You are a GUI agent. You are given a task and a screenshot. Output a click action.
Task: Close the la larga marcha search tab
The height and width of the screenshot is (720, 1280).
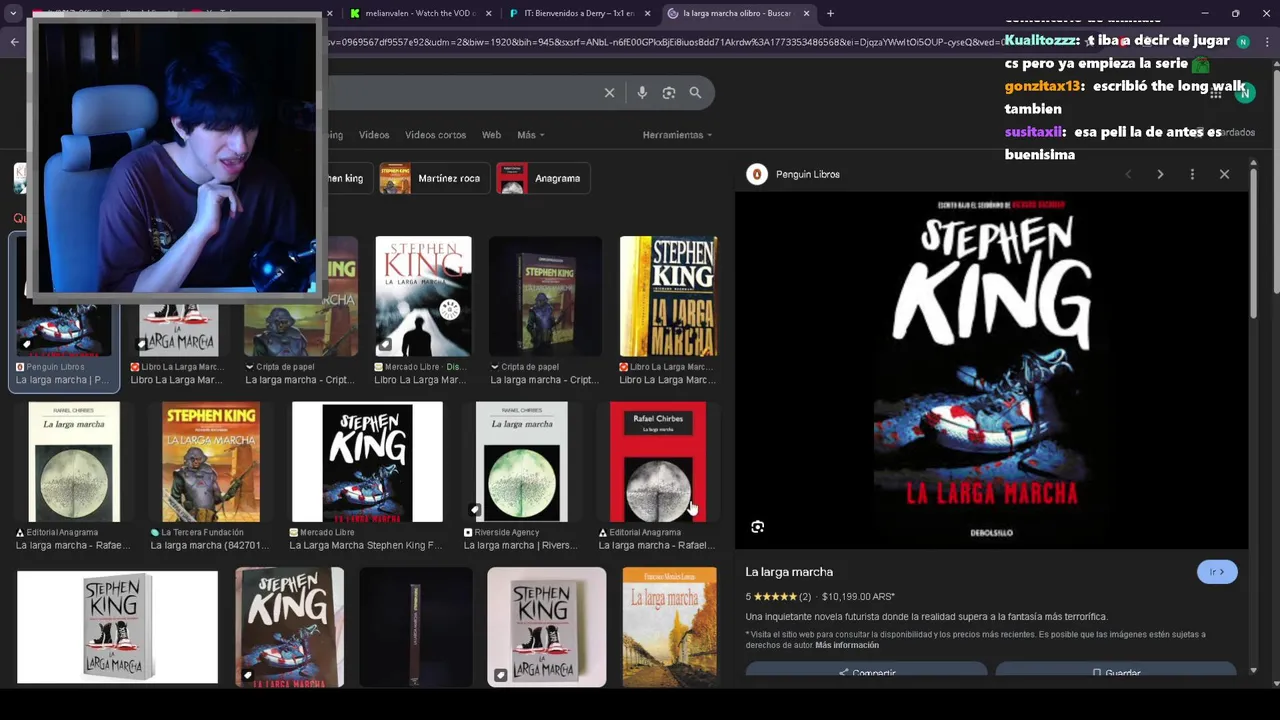[x=806, y=13]
